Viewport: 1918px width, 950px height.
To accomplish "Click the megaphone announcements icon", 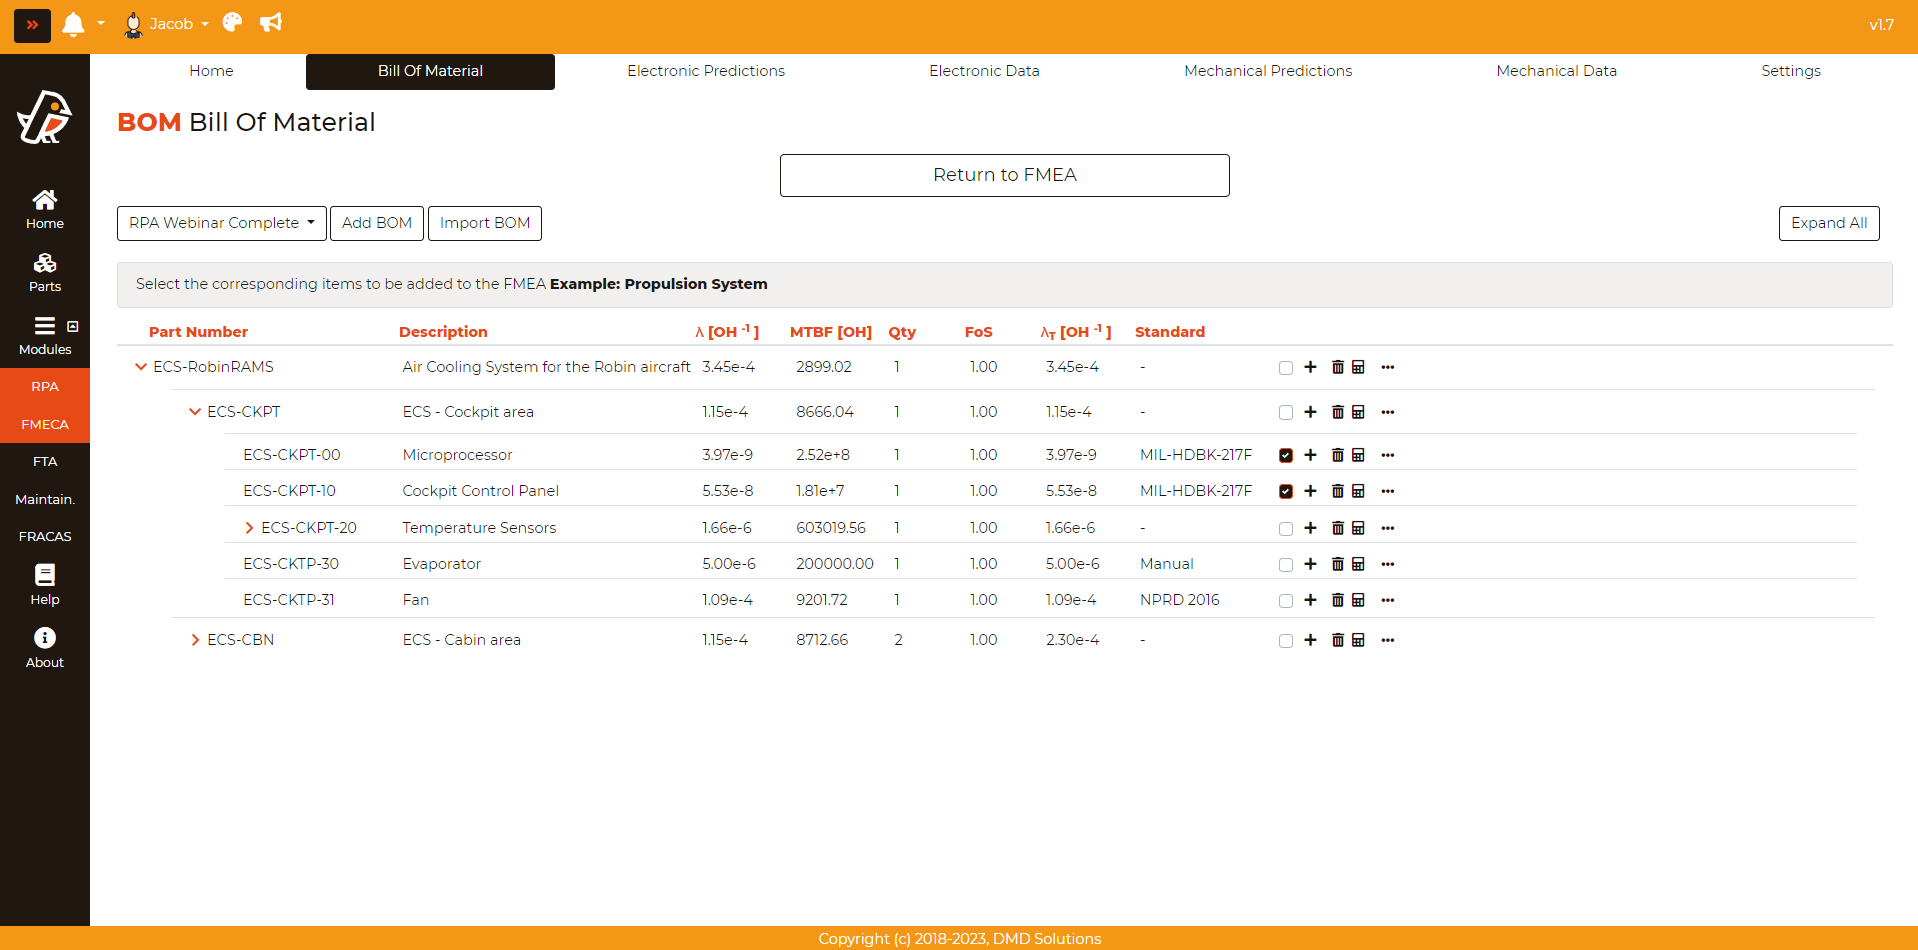I will click(x=271, y=23).
